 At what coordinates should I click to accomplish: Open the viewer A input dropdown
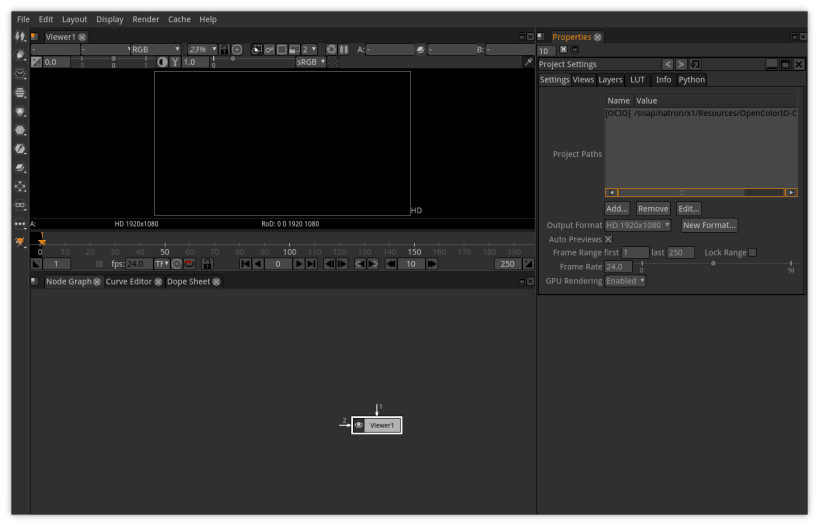pyautogui.click(x=390, y=49)
